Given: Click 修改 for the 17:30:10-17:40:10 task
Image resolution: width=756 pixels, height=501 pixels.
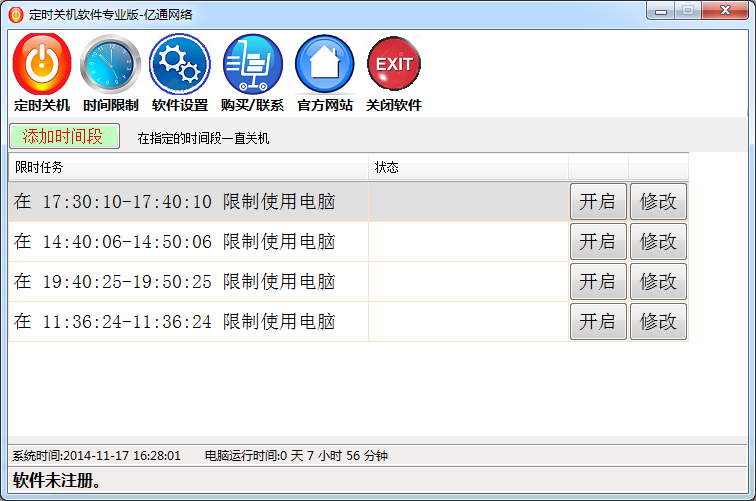Looking at the screenshot, I should tap(658, 202).
